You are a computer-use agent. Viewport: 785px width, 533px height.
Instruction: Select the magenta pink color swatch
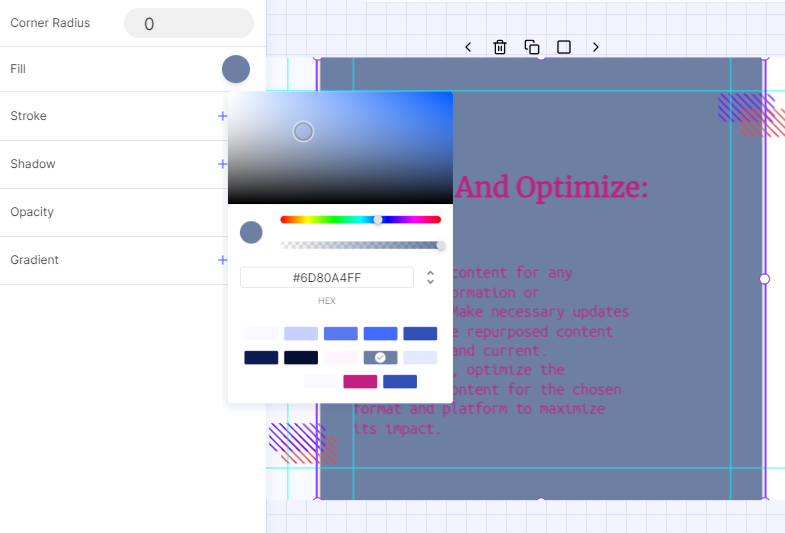click(360, 381)
